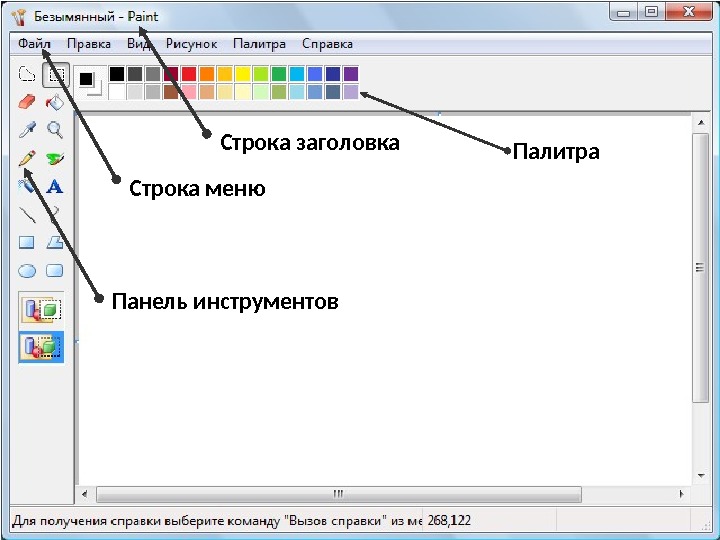Select the Polygon shape tool
The image size is (720, 540).
55,242
